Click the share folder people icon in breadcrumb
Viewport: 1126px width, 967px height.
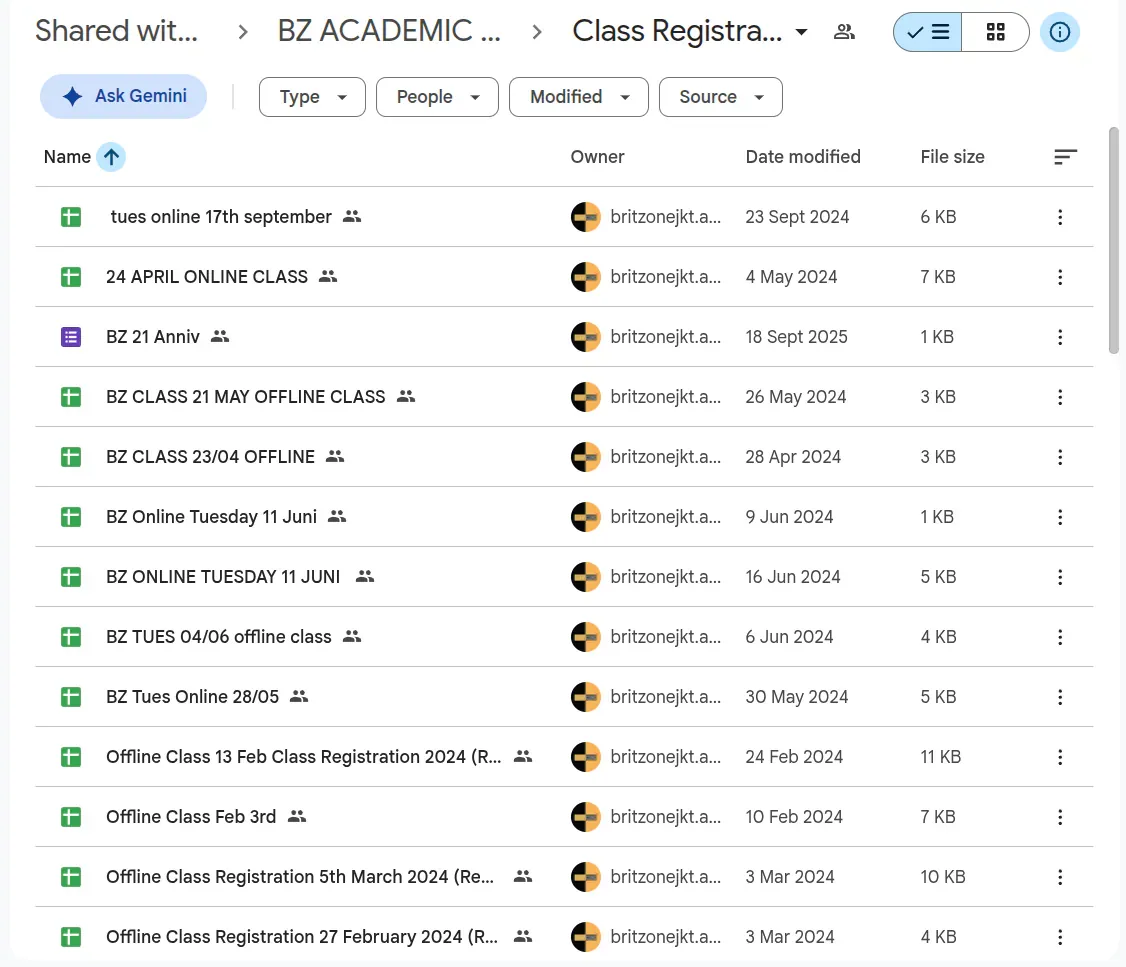click(x=844, y=32)
